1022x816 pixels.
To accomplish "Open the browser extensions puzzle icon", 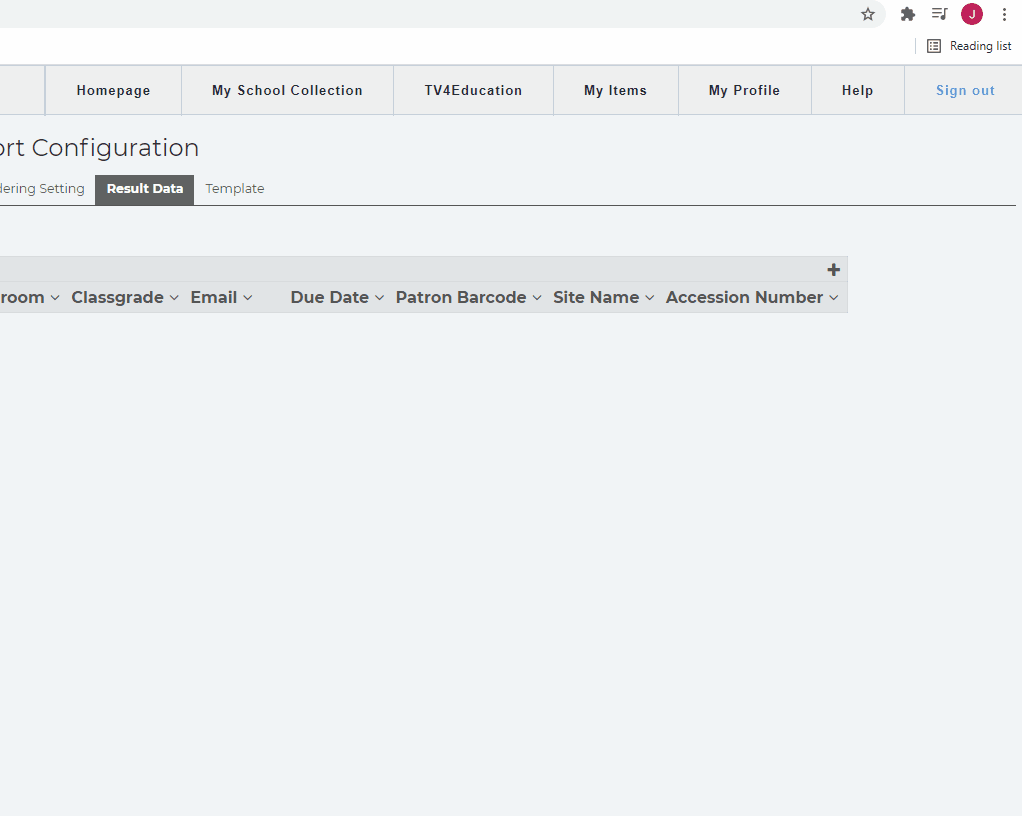I will point(907,14).
